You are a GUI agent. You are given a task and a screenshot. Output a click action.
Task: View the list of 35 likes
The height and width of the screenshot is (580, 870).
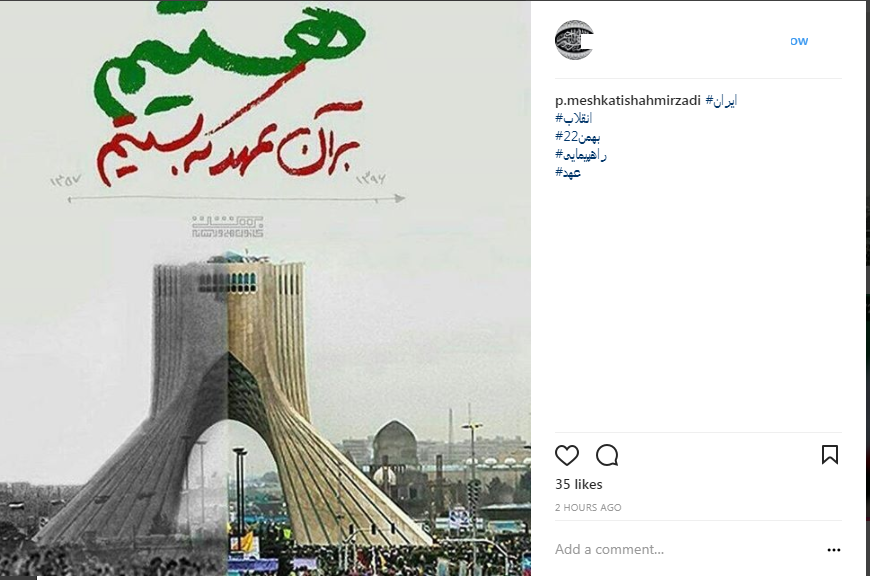(579, 485)
